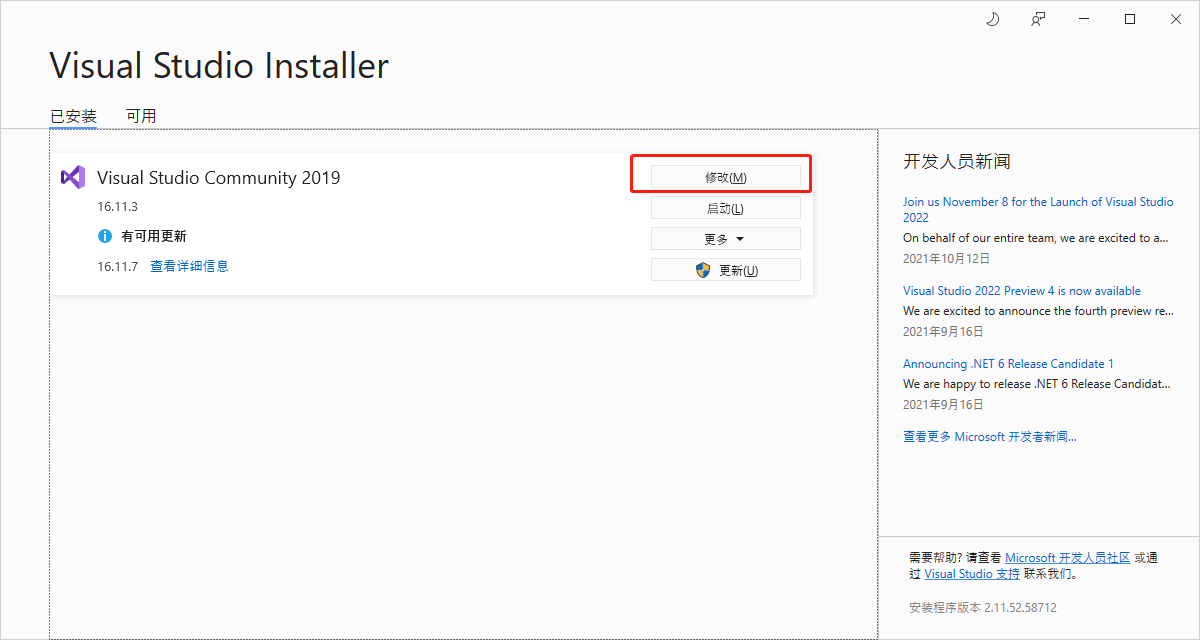Viewport: 1200px width, 640px height.
Task: Switch to the 已安装 tab
Action: tap(73, 116)
